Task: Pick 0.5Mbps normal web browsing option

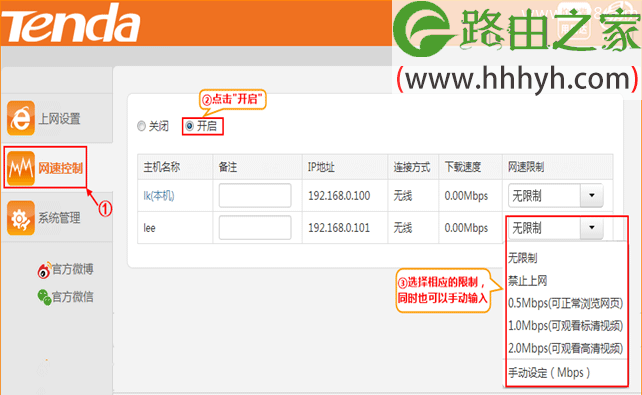Action: click(x=565, y=303)
